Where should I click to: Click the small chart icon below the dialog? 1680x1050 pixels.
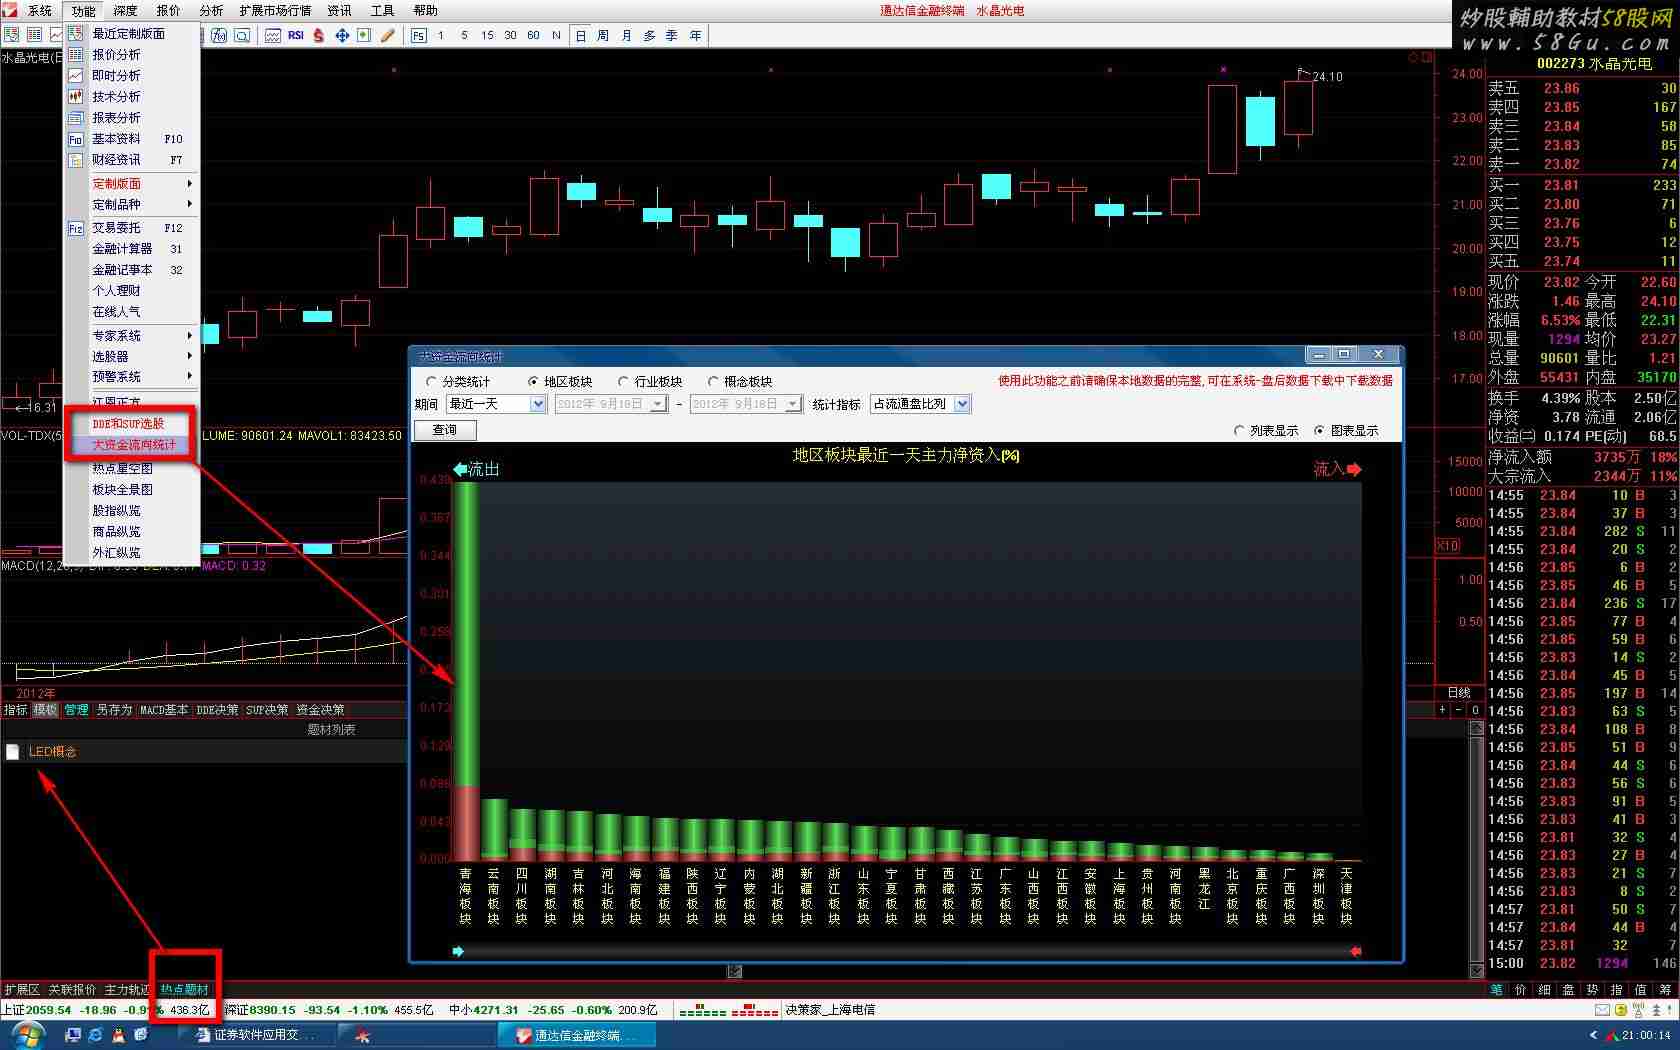pos(735,971)
